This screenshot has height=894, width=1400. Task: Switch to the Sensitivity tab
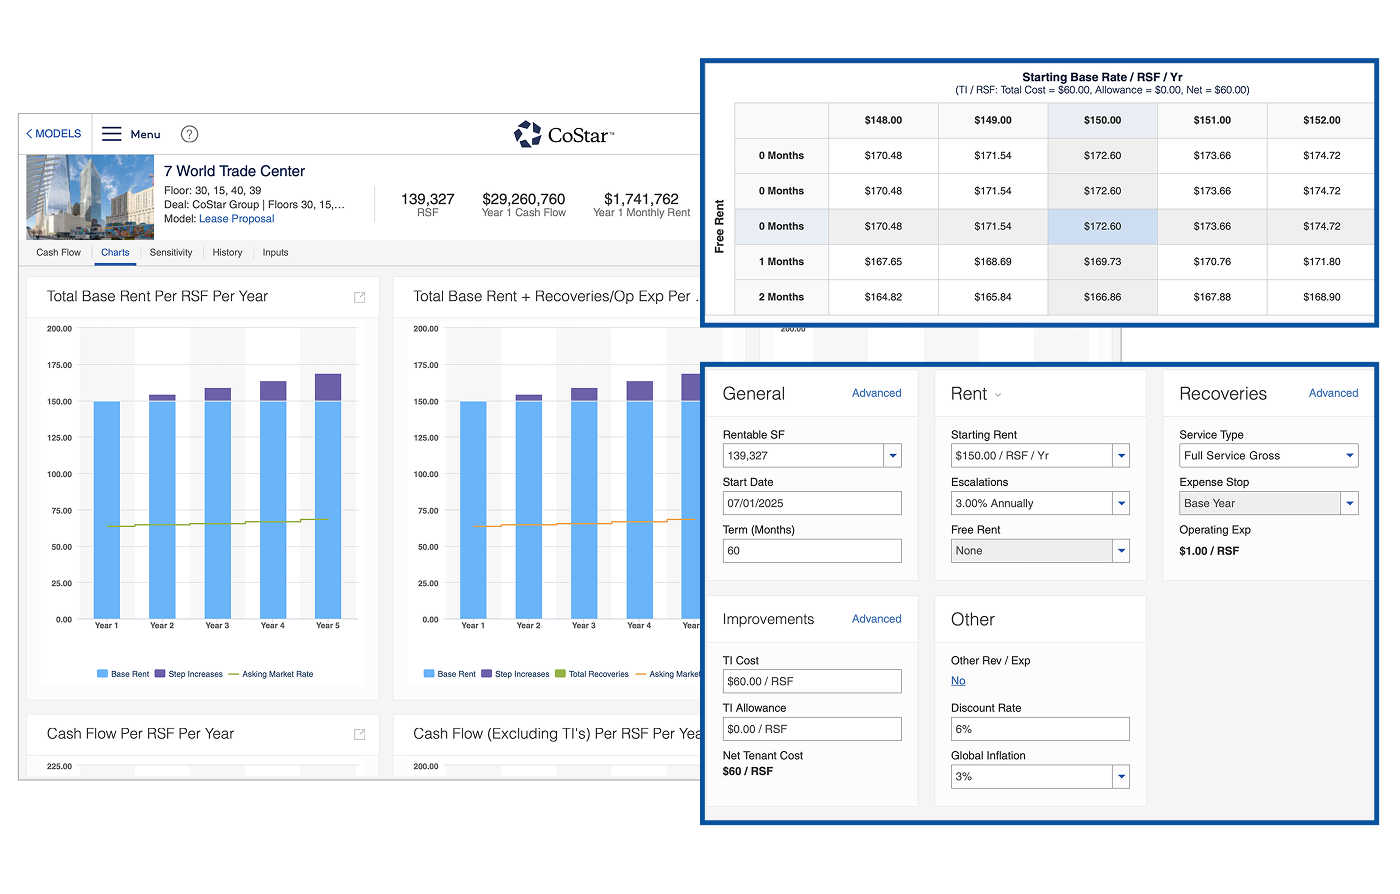pyautogui.click(x=171, y=253)
